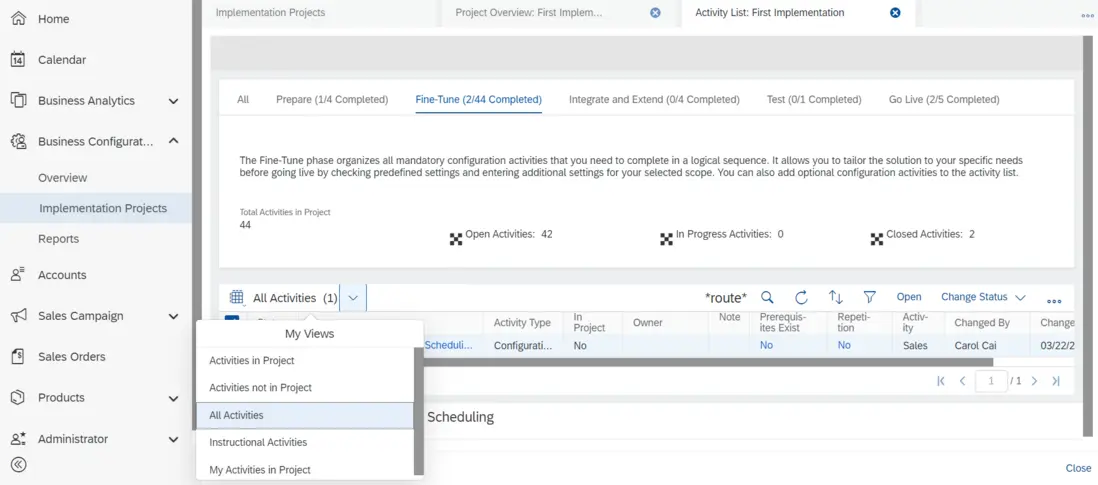Switch to the Integrate and Extend tab

coord(654,100)
